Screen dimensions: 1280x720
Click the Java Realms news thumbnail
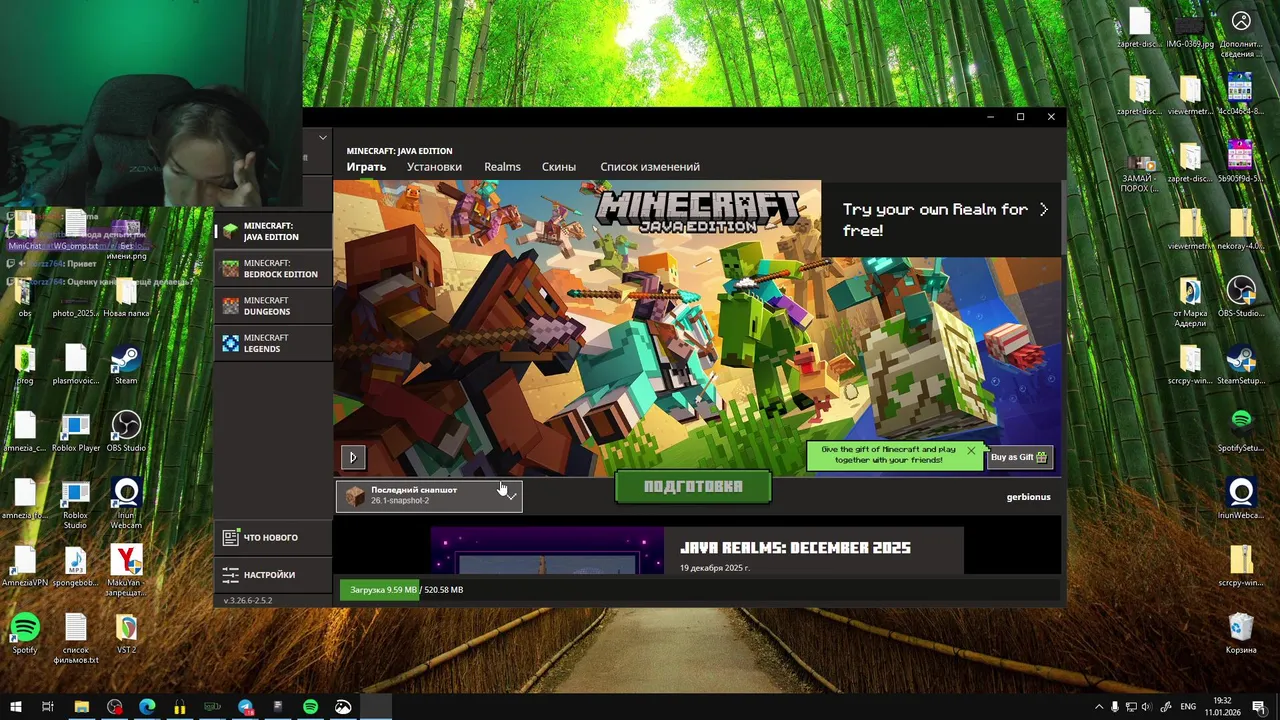[x=547, y=551]
